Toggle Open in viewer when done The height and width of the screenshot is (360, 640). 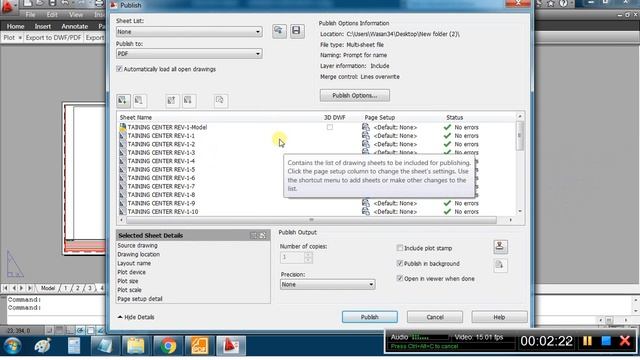(x=400, y=278)
